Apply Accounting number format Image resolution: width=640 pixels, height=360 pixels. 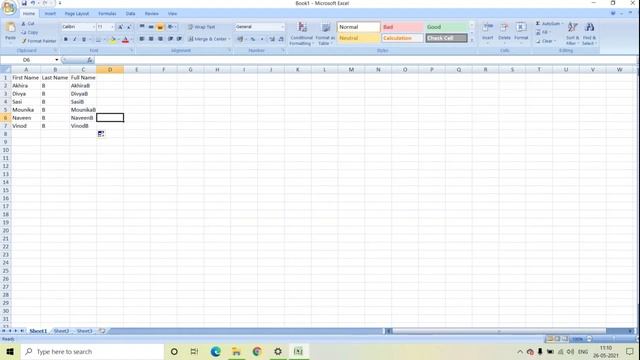pos(240,39)
